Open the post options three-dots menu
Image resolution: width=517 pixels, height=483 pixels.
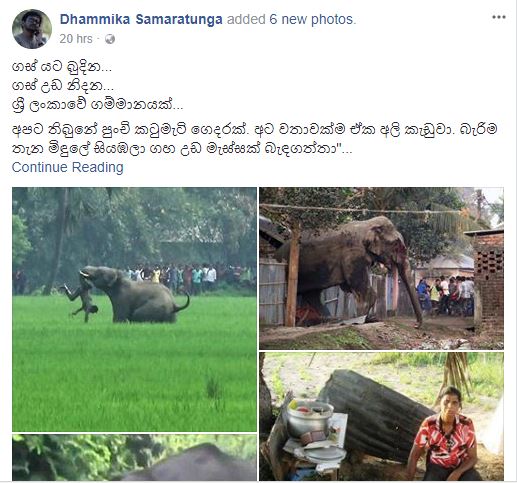tap(499, 17)
